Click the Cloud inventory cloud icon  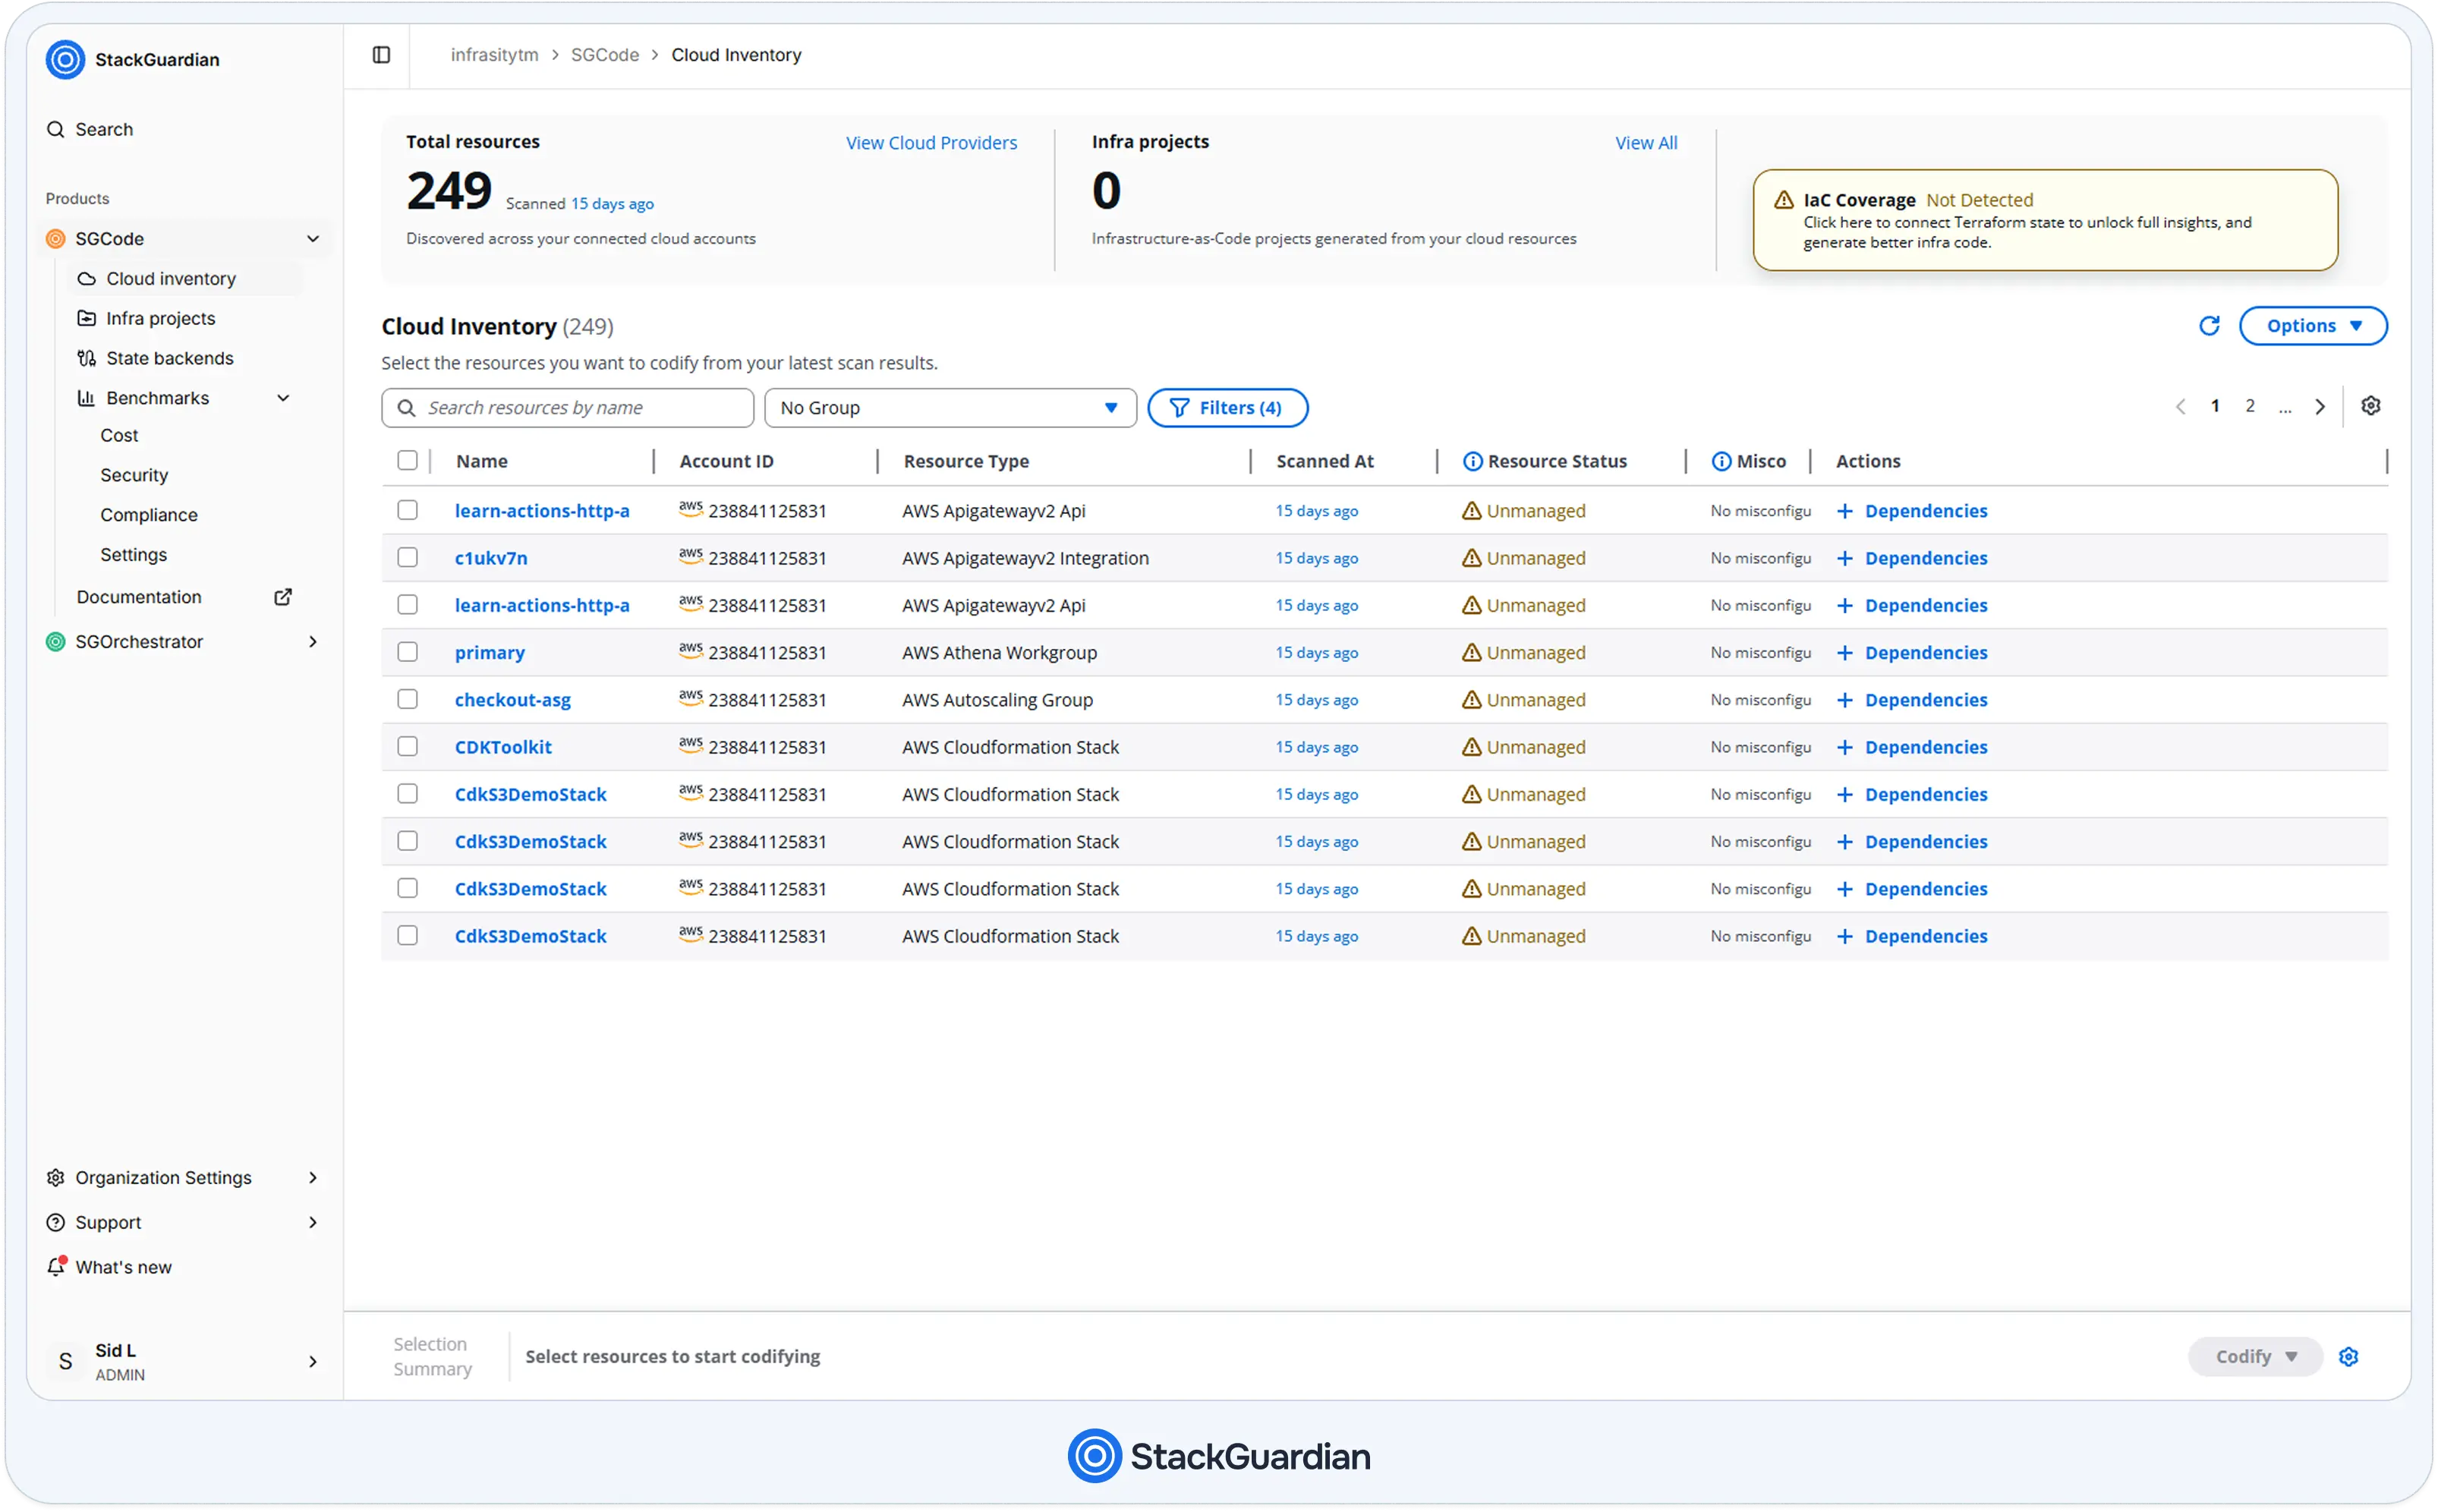tap(87, 279)
